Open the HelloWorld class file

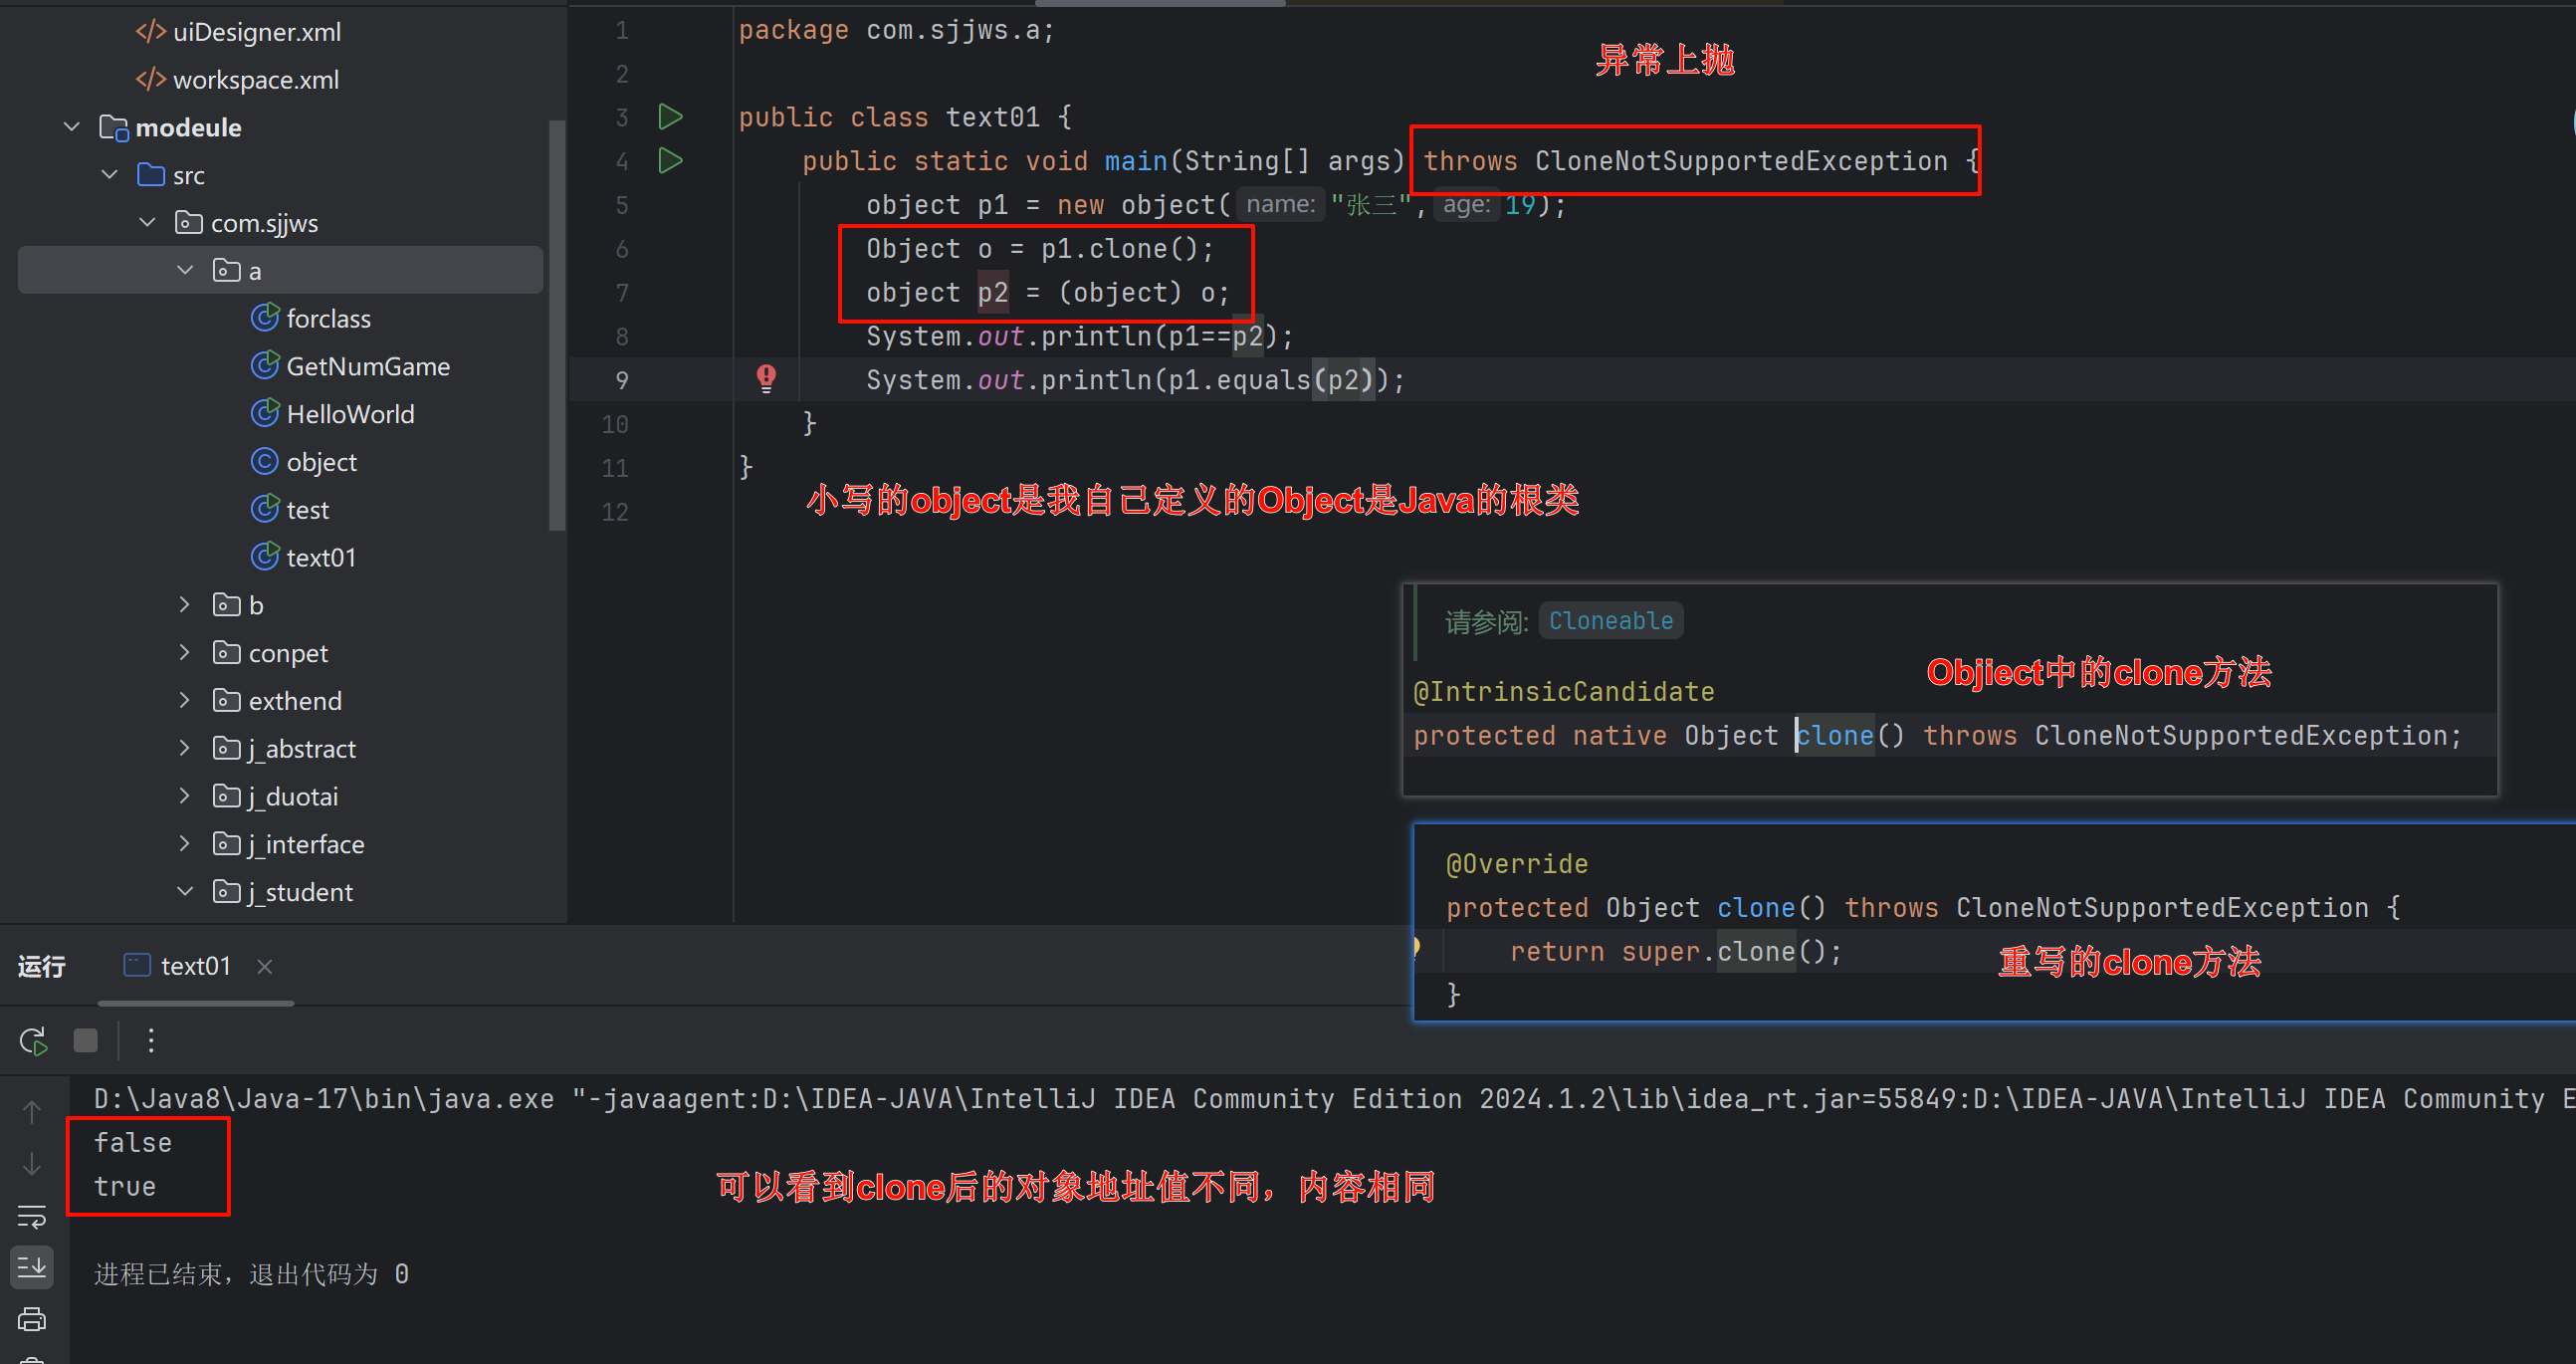pyautogui.click(x=350, y=414)
